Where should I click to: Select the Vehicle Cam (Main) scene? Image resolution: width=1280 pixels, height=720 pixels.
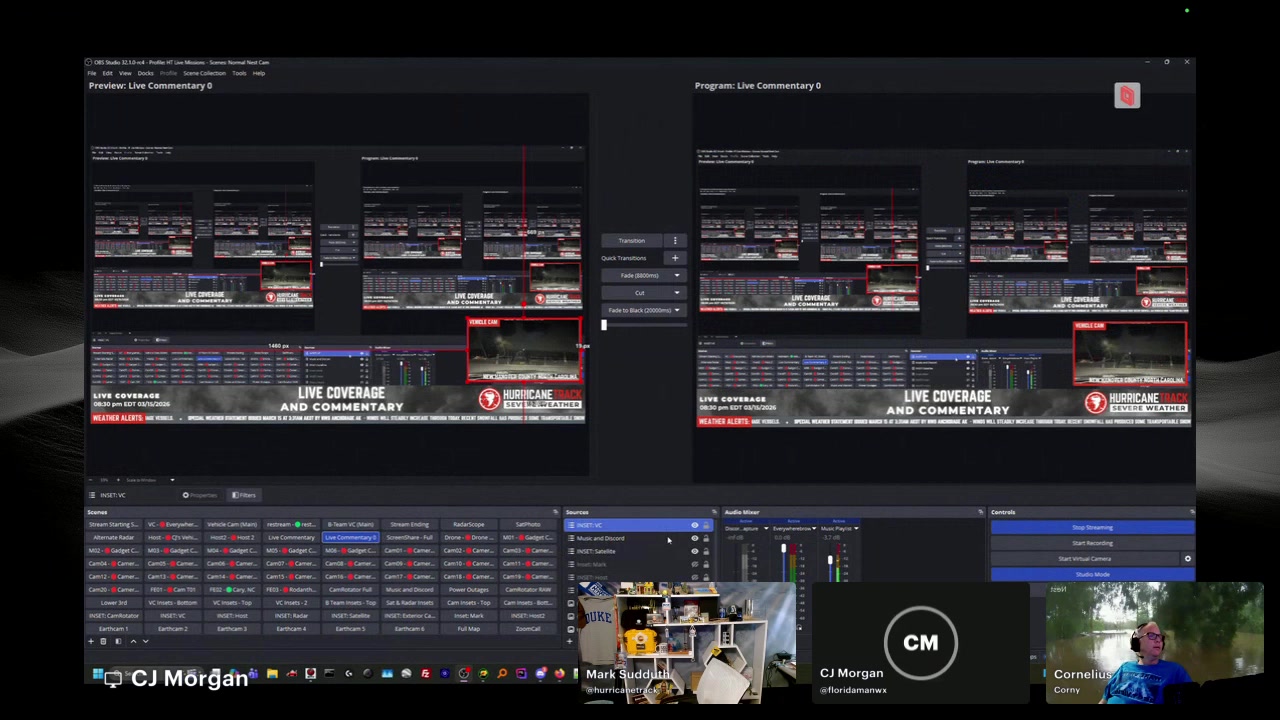(x=232, y=524)
